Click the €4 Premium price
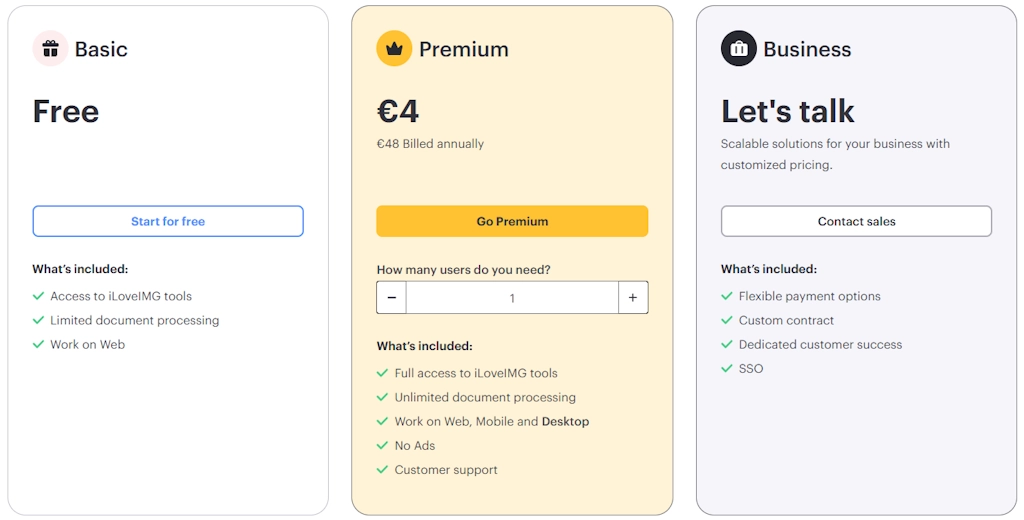Screen dimensions: 1024x520 click(398, 111)
